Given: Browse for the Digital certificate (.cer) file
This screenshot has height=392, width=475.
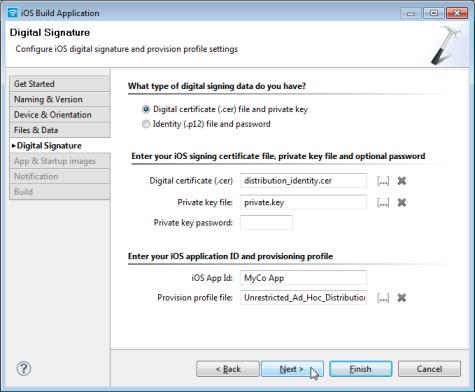Looking at the screenshot, I should pos(383,181).
